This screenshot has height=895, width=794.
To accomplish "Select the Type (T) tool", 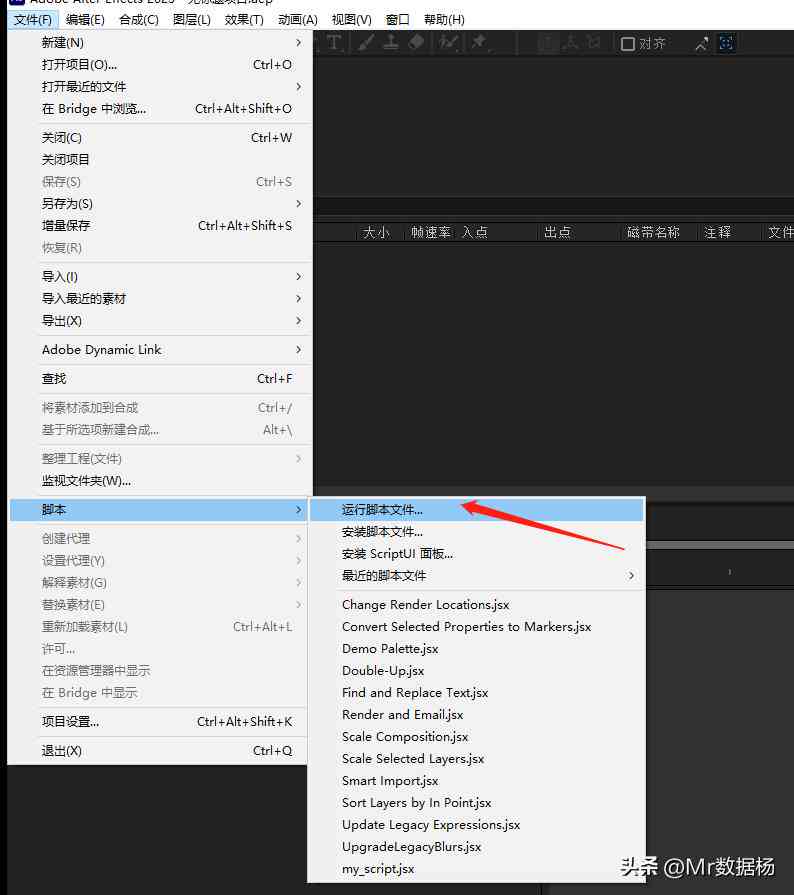I will (334, 43).
